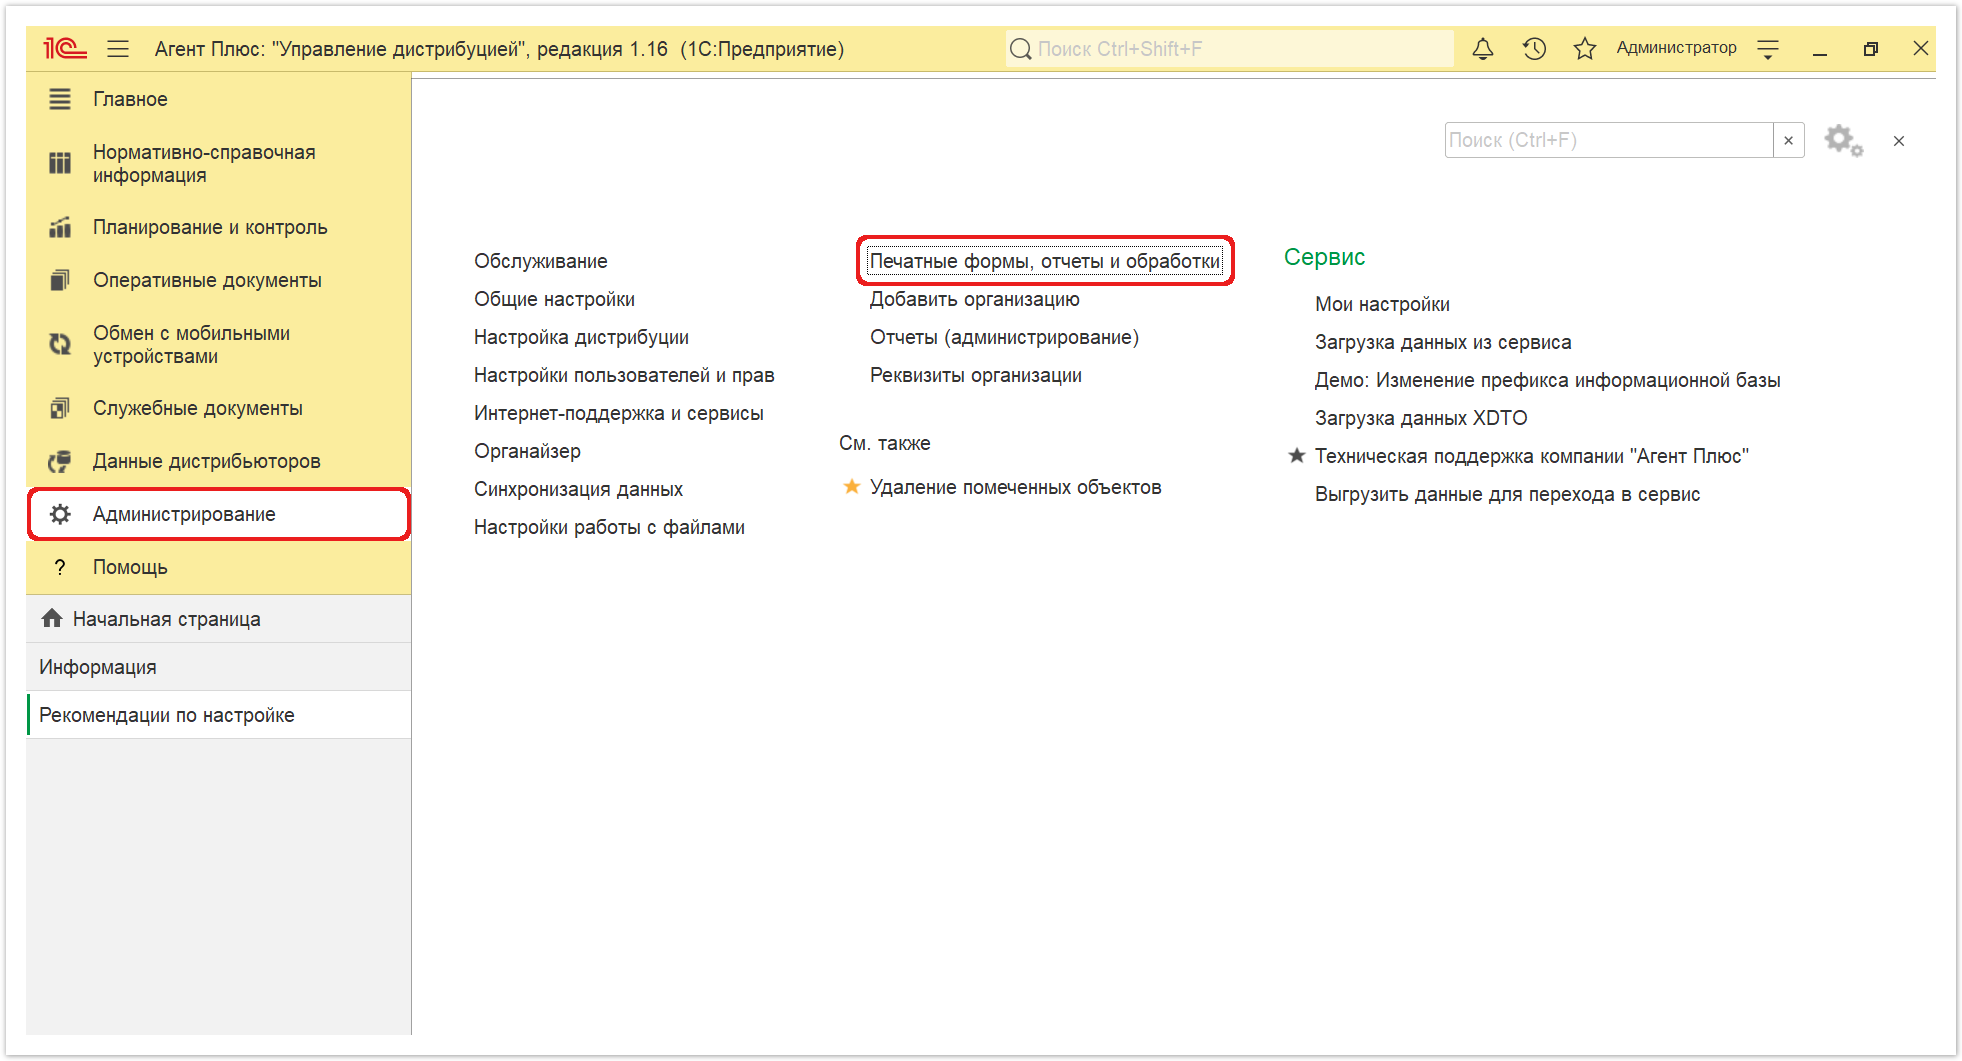Open Техническая поддержка компании "Агент Плюс"
Screen dimensions: 1962x1061
tap(1532, 456)
